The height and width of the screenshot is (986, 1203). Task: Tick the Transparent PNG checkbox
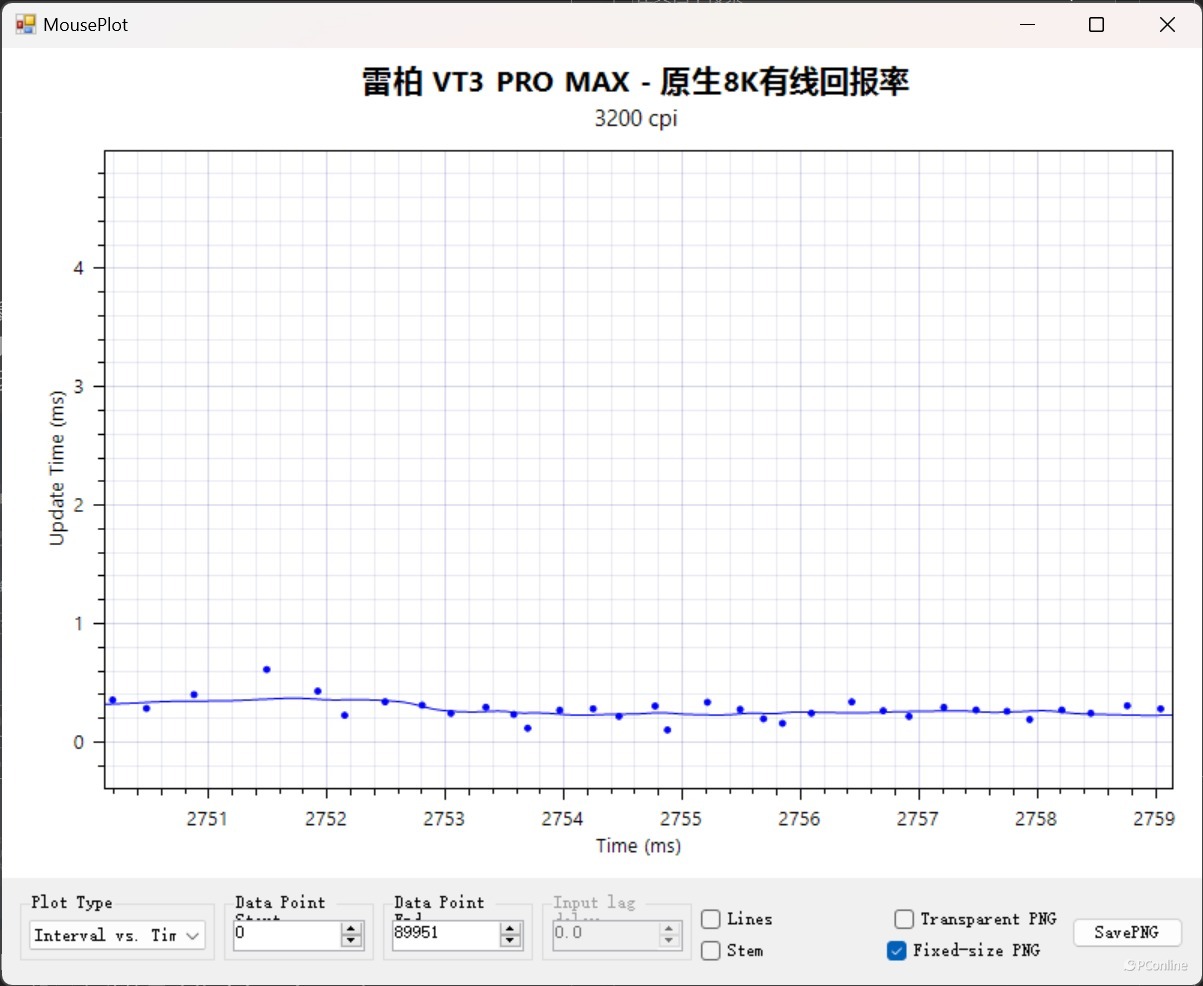(904, 919)
